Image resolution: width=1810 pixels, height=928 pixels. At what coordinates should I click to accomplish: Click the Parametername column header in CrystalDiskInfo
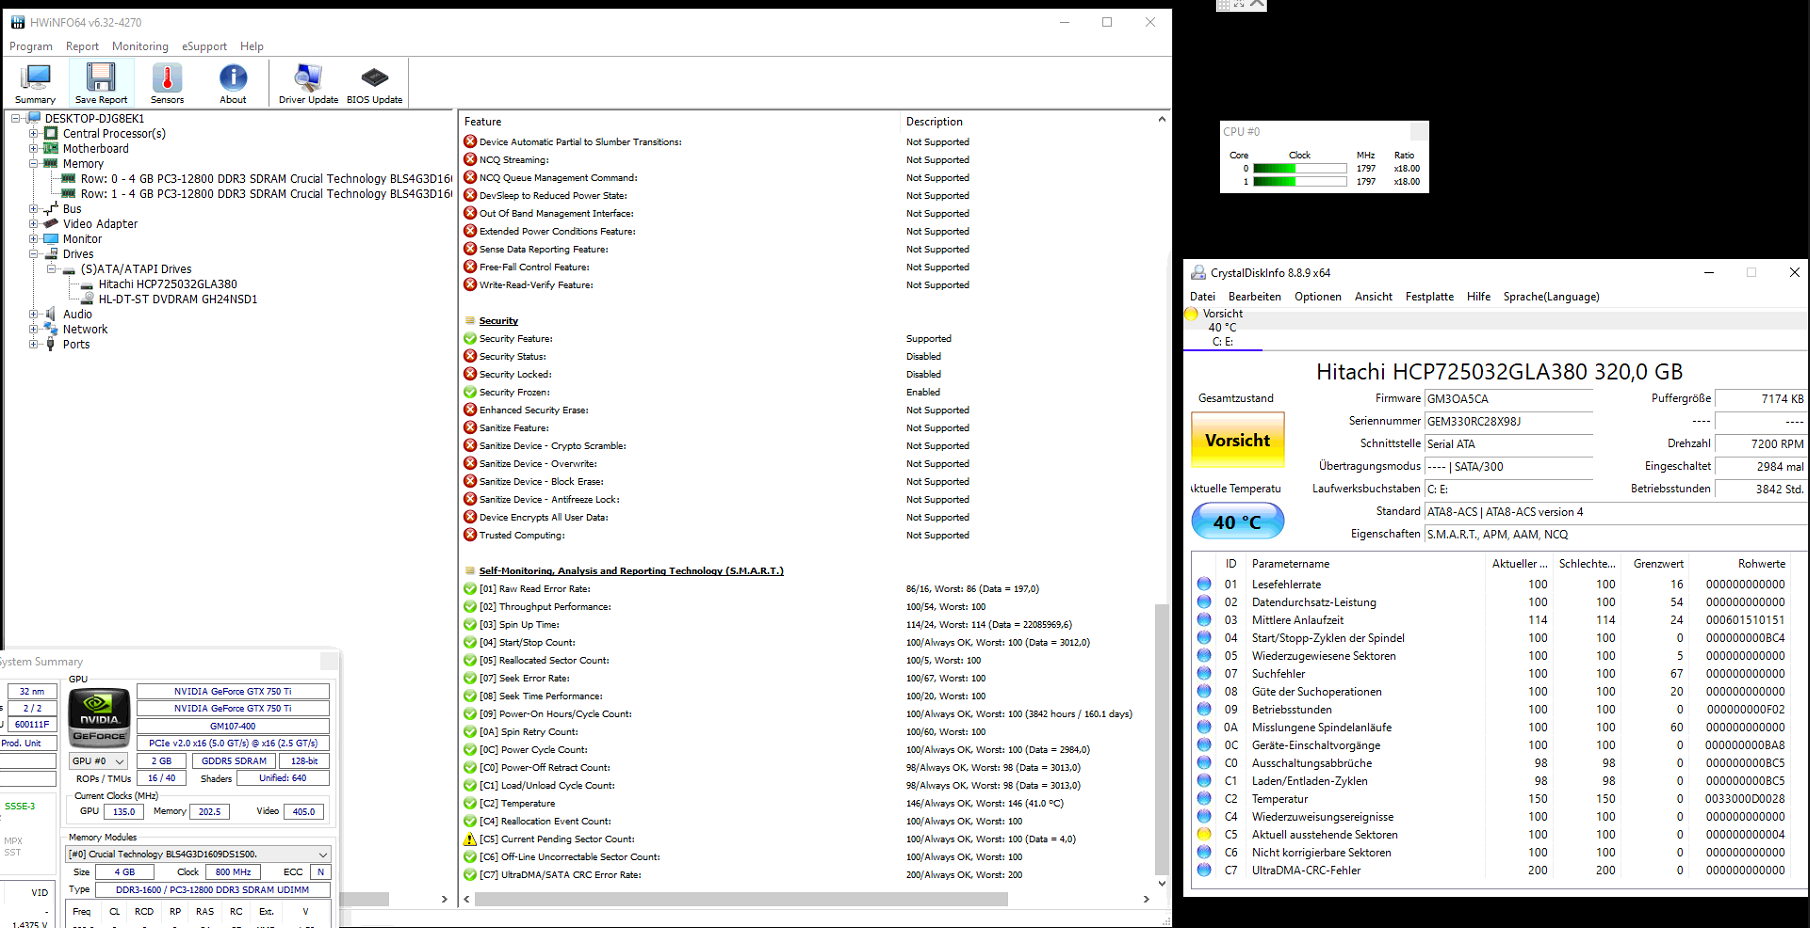[1290, 564]
